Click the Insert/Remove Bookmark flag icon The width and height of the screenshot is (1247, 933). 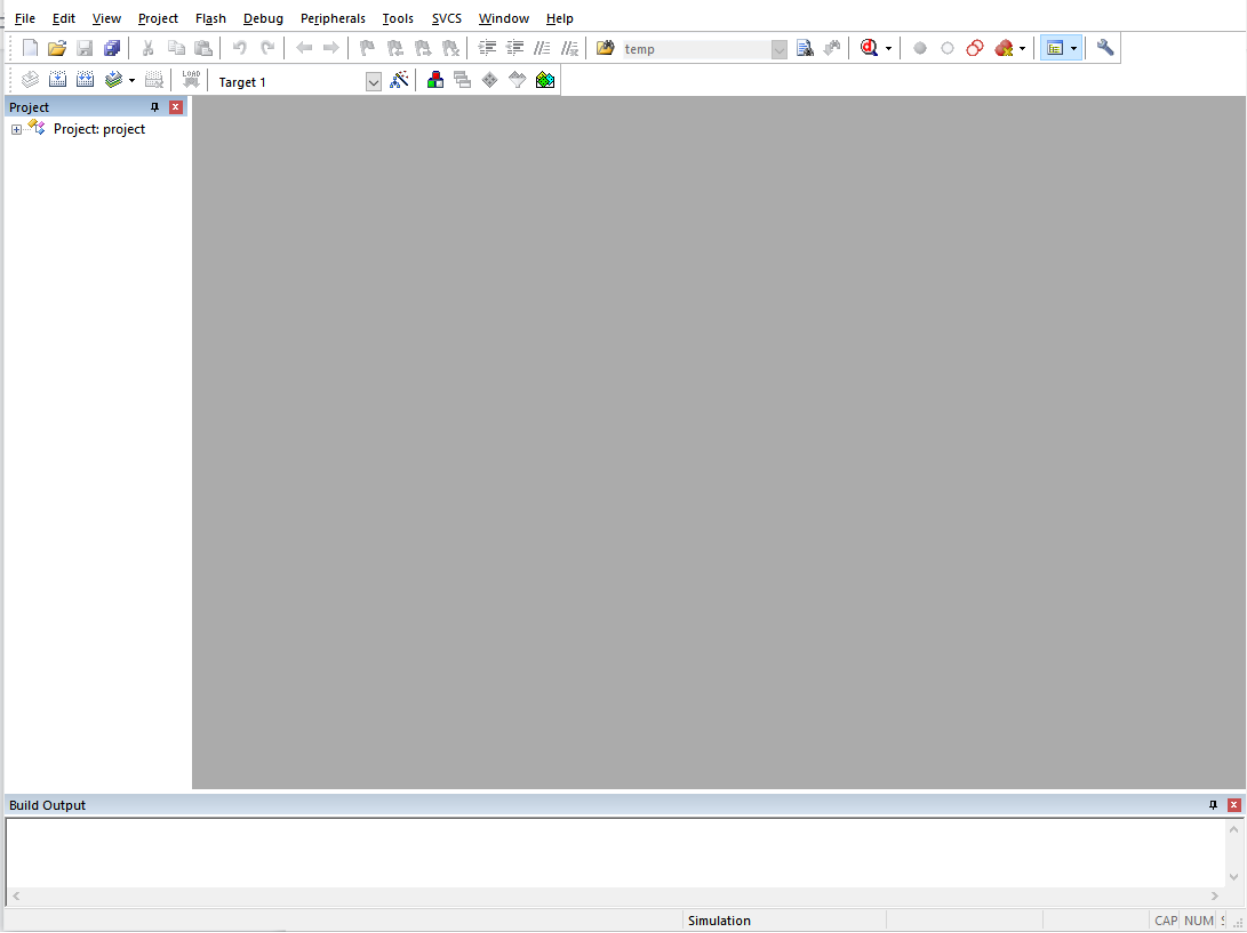367,48
